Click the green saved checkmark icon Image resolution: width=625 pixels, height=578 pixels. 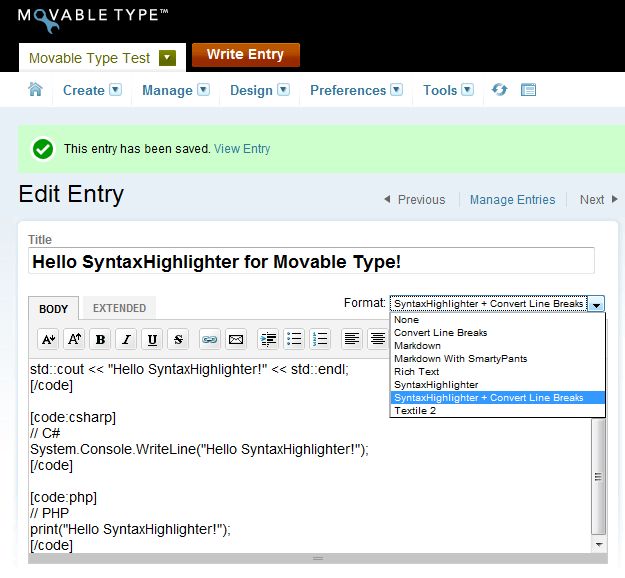pos(43,149)
